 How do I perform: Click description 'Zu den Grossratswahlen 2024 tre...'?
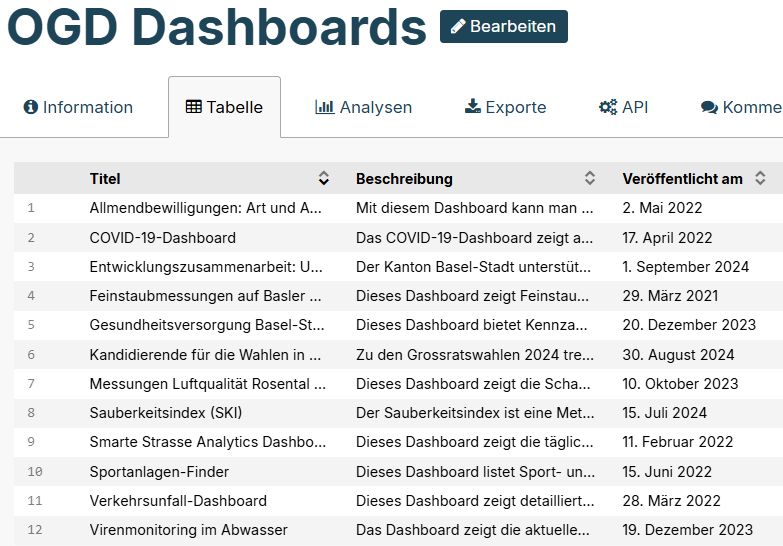475,355
